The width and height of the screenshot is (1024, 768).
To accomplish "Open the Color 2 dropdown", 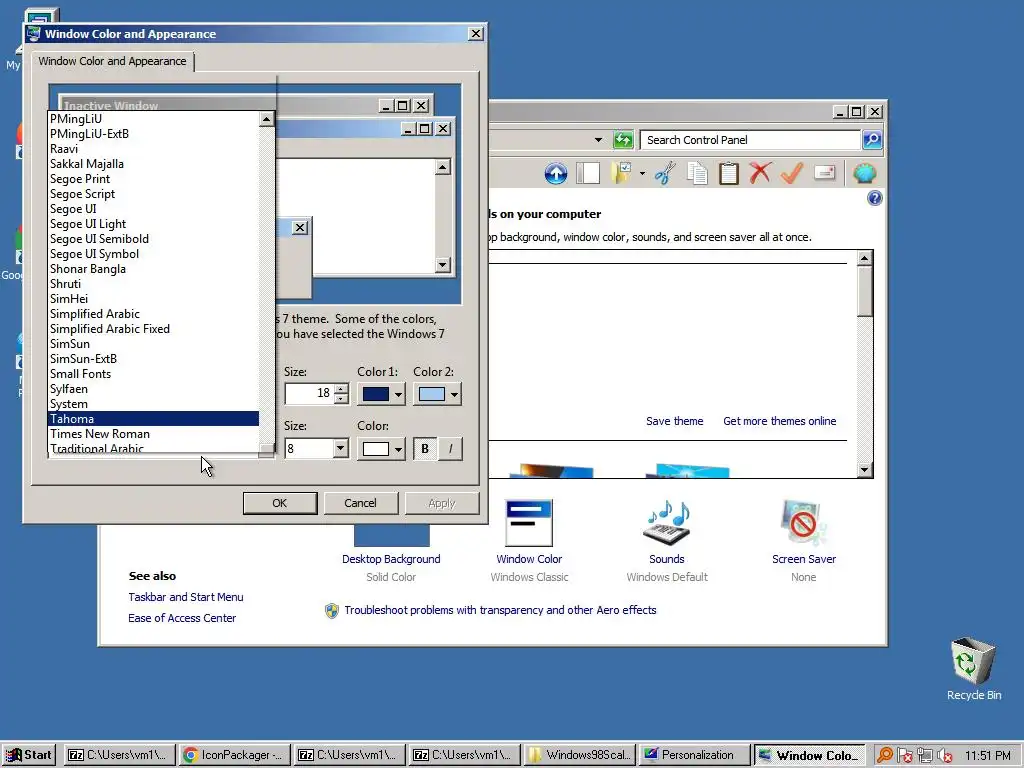I will [x=454, y=394].
